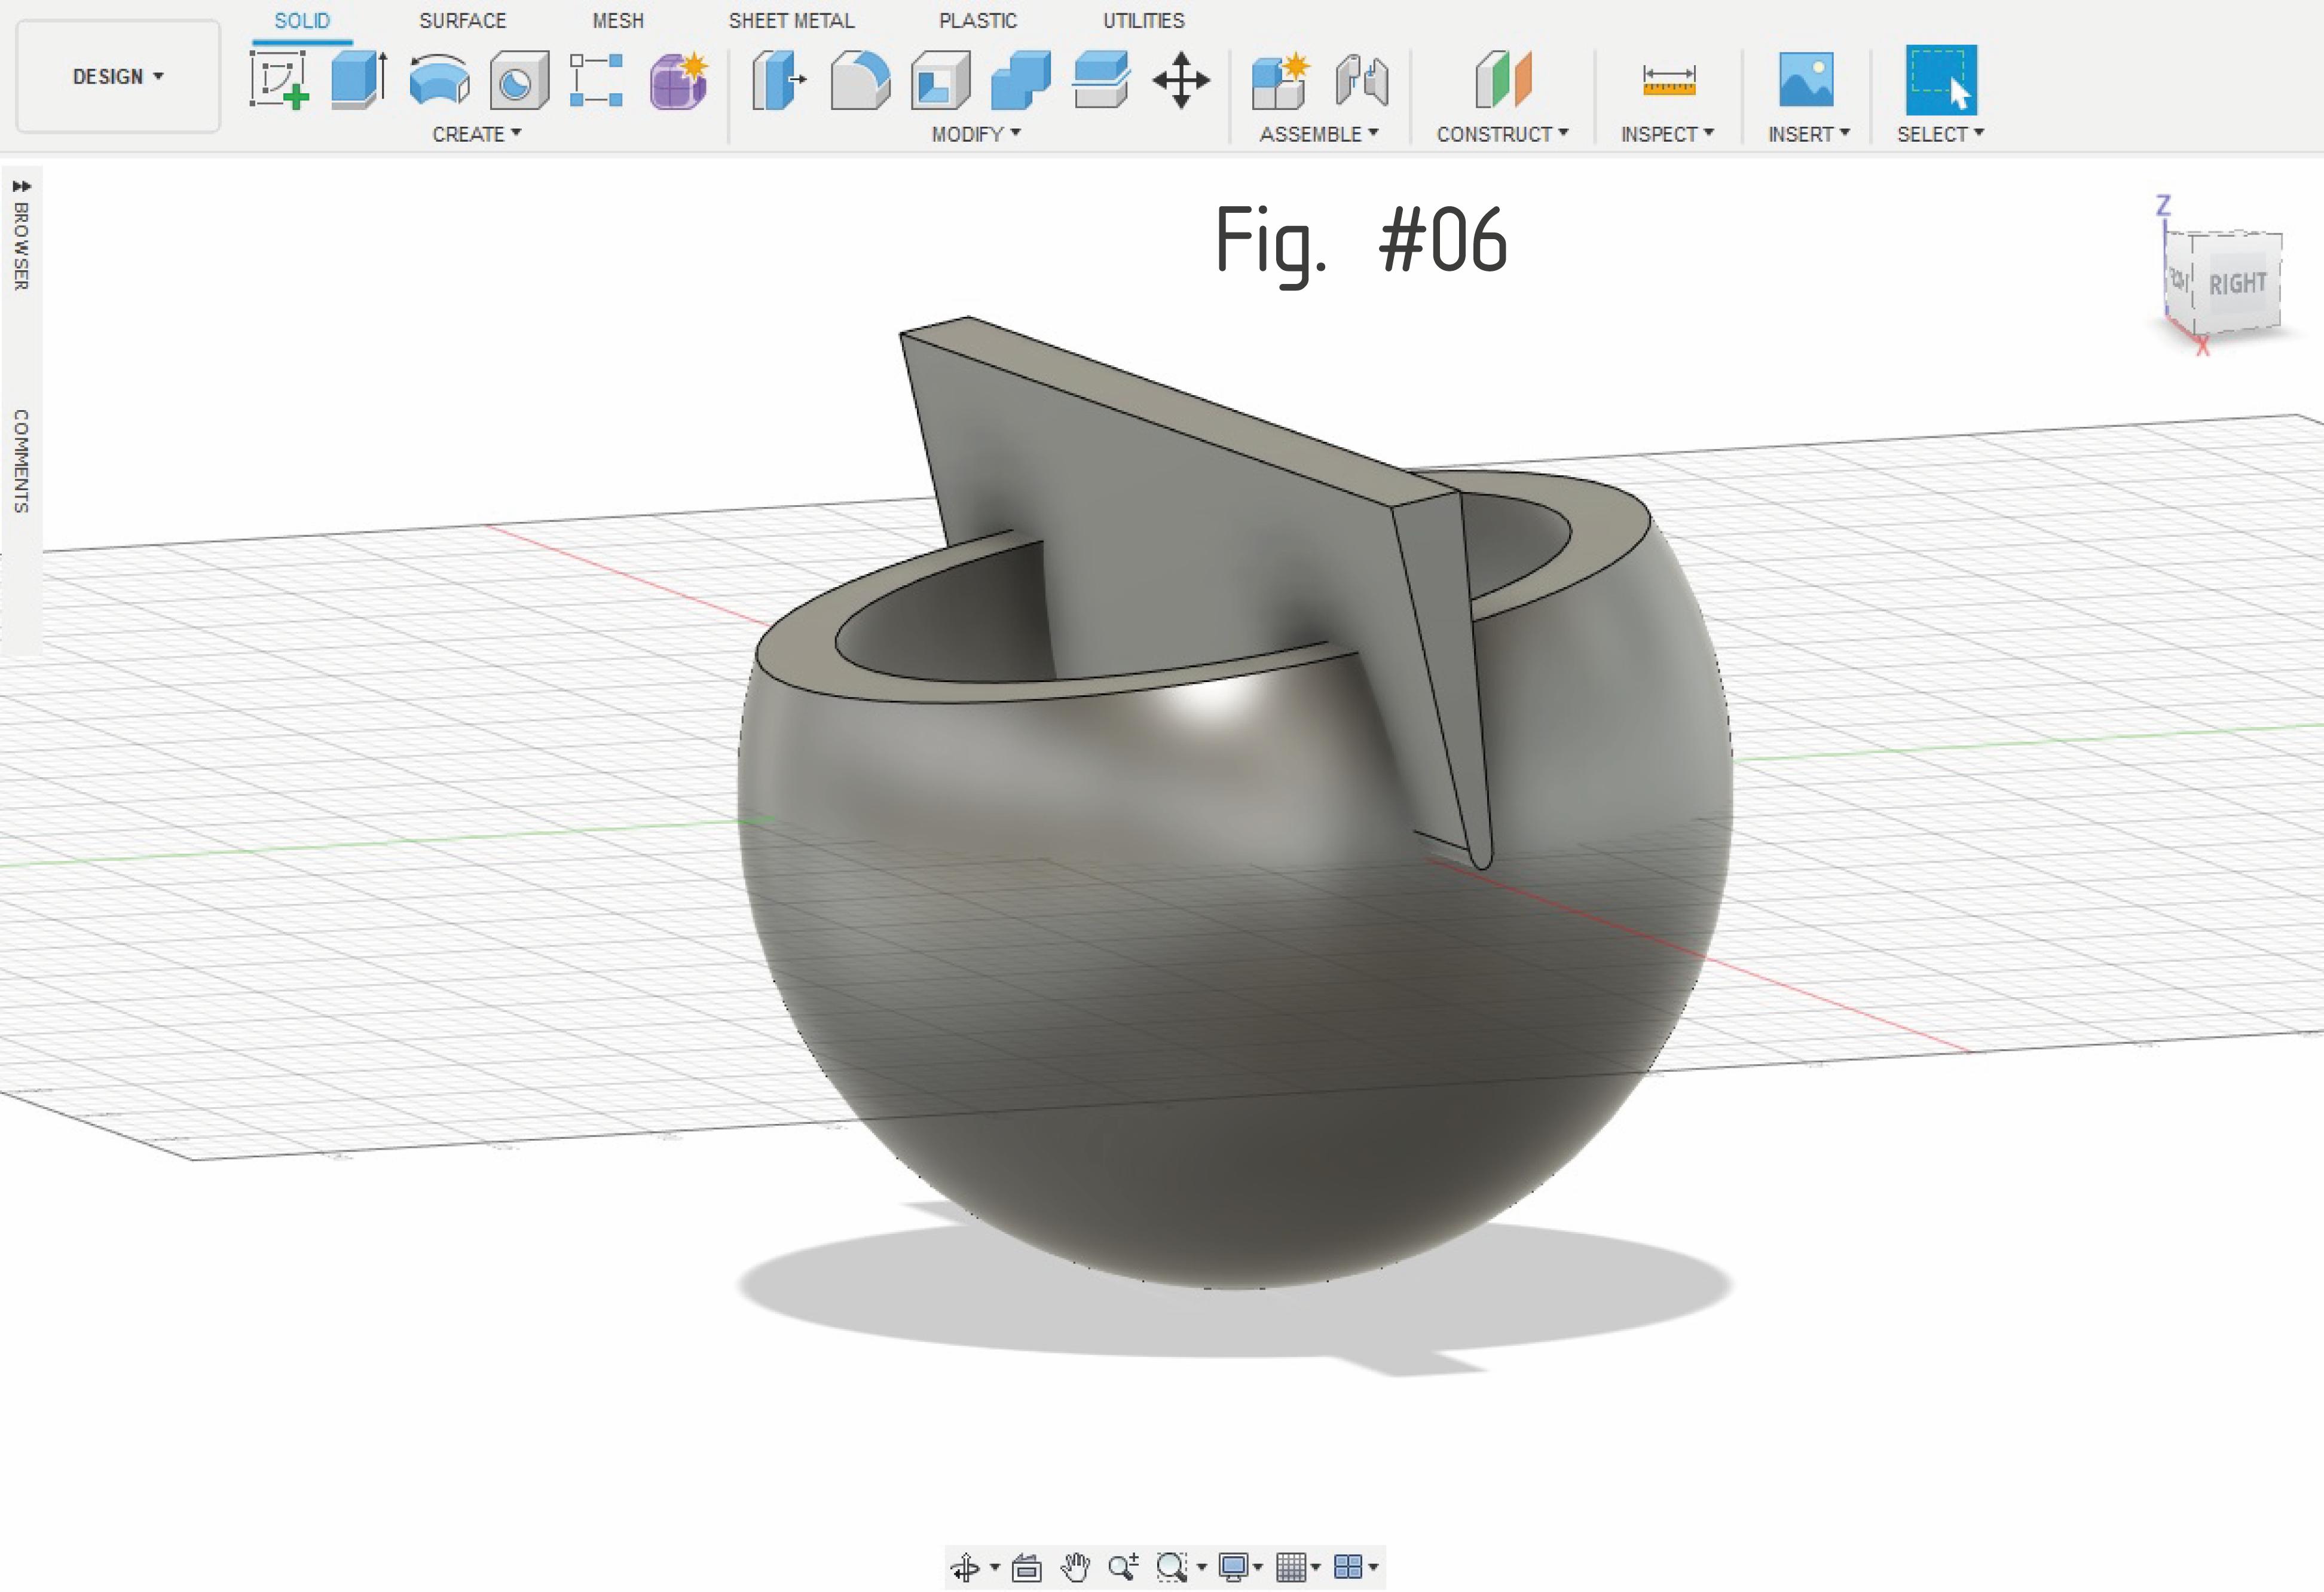The height and width of the screenshot is (1592, 2324).
Task: Click the New Component icon
Action: 1280,80
